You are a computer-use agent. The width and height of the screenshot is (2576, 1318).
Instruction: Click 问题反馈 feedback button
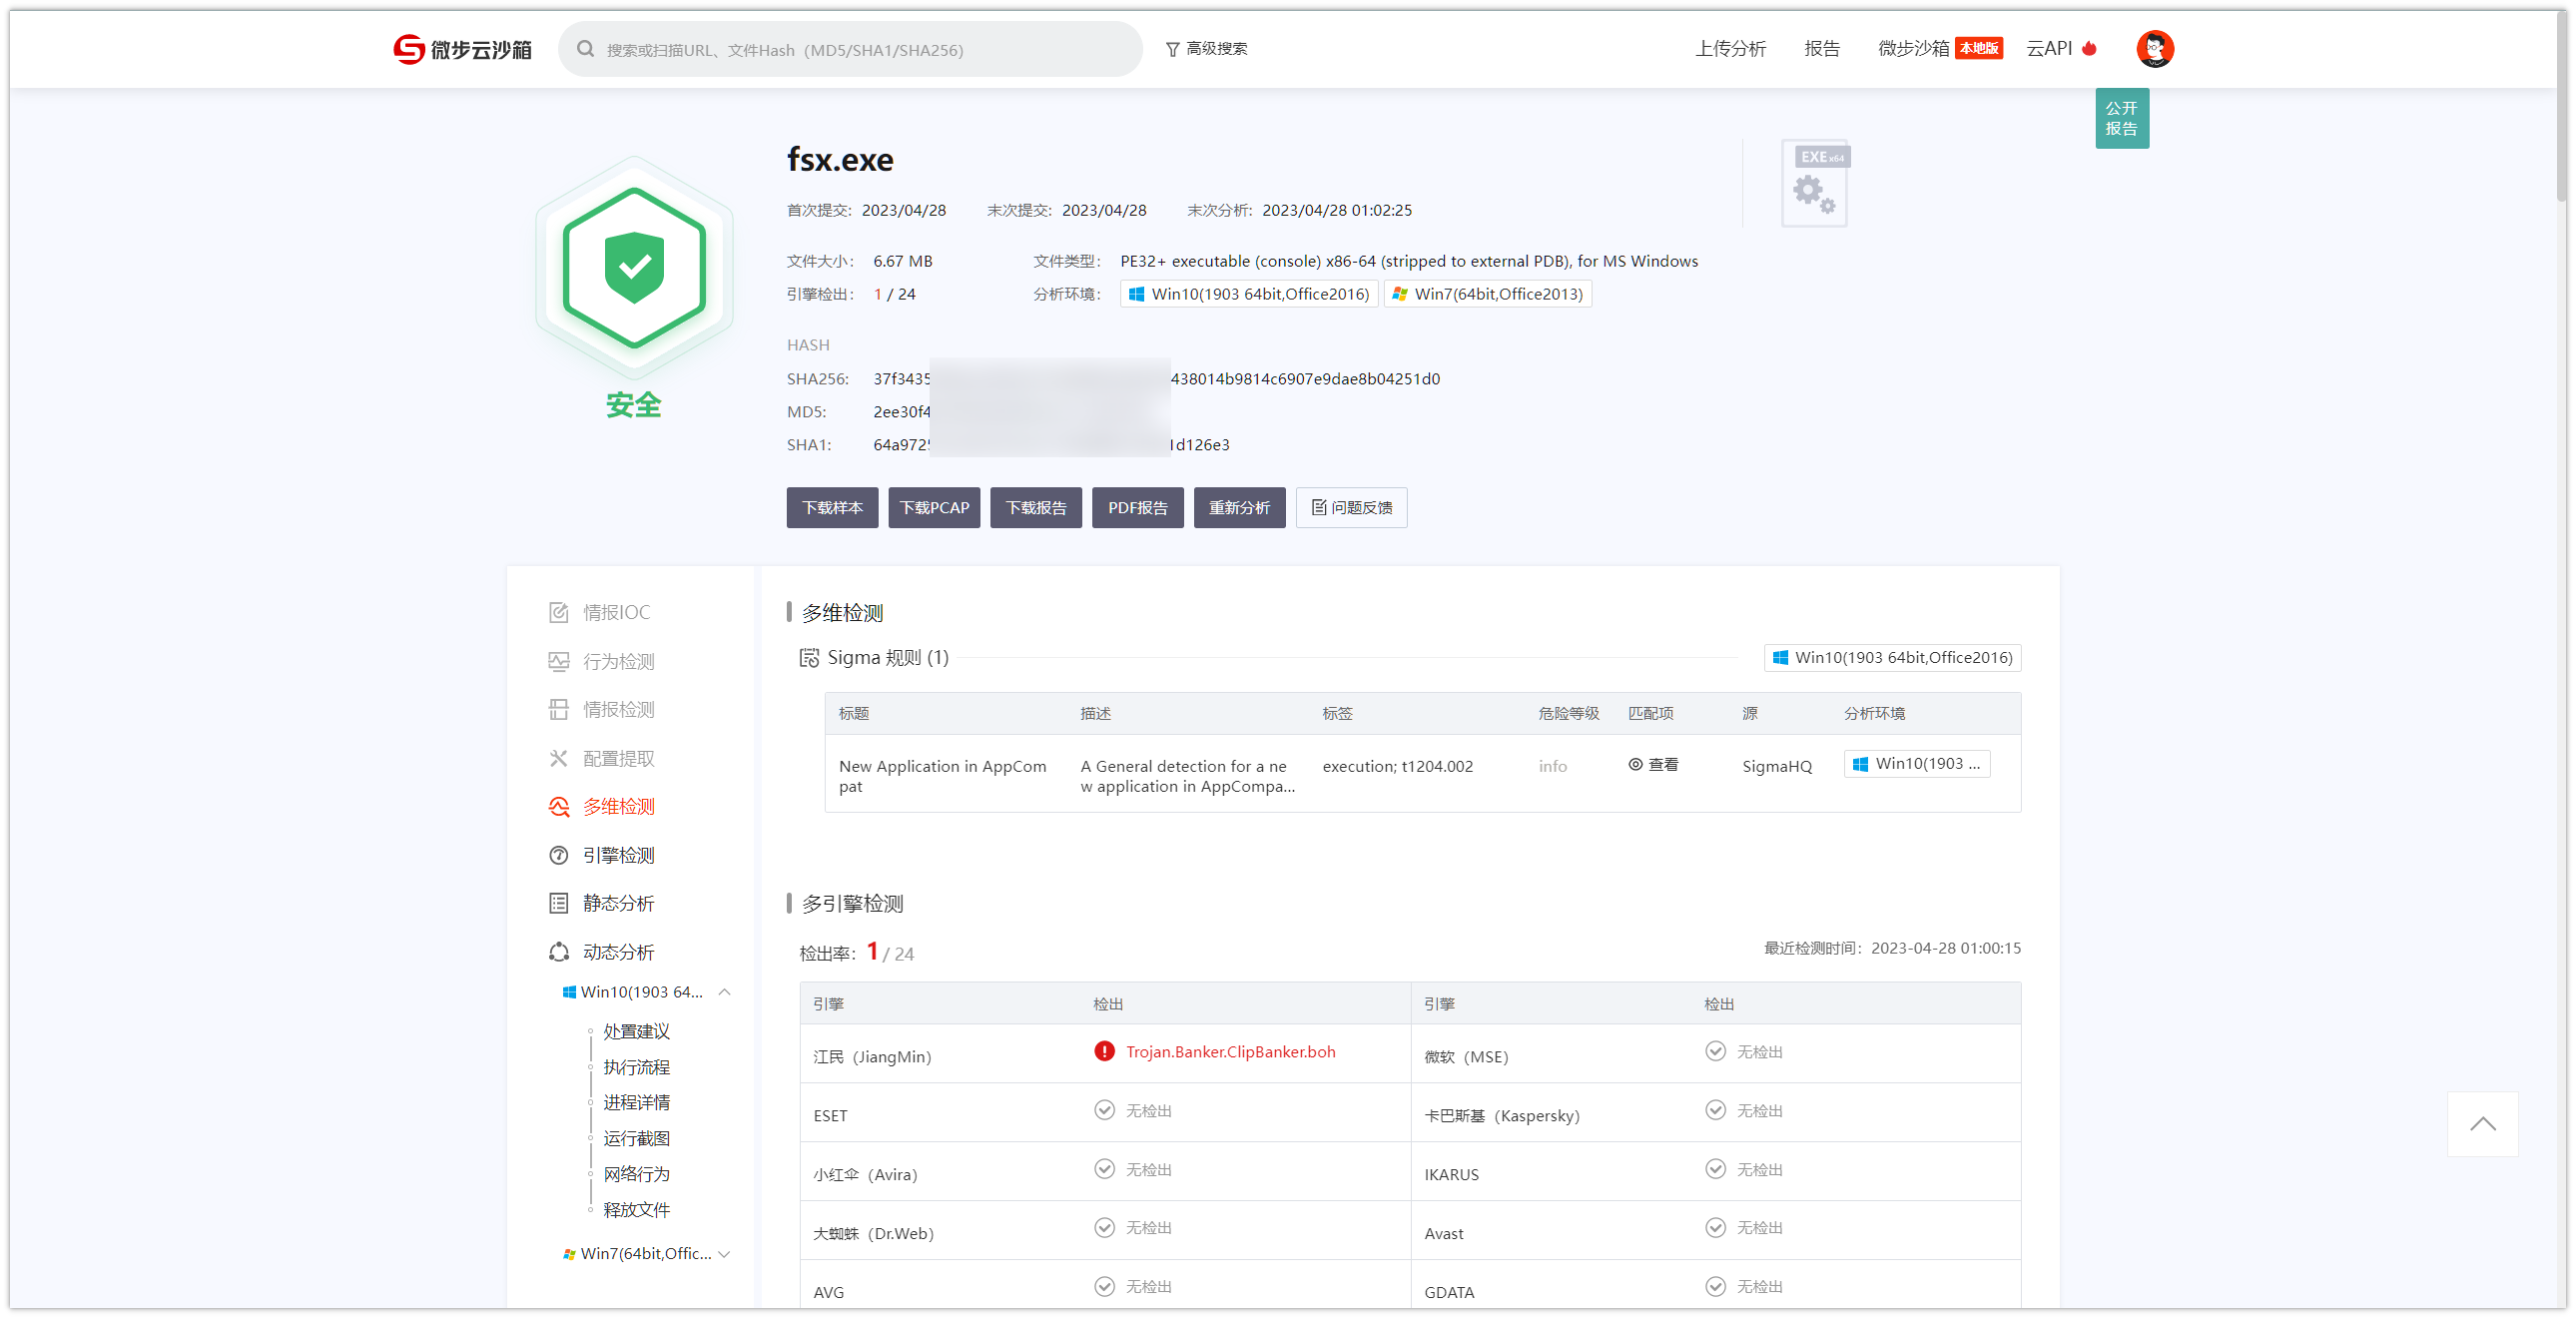coord(1351,508)
